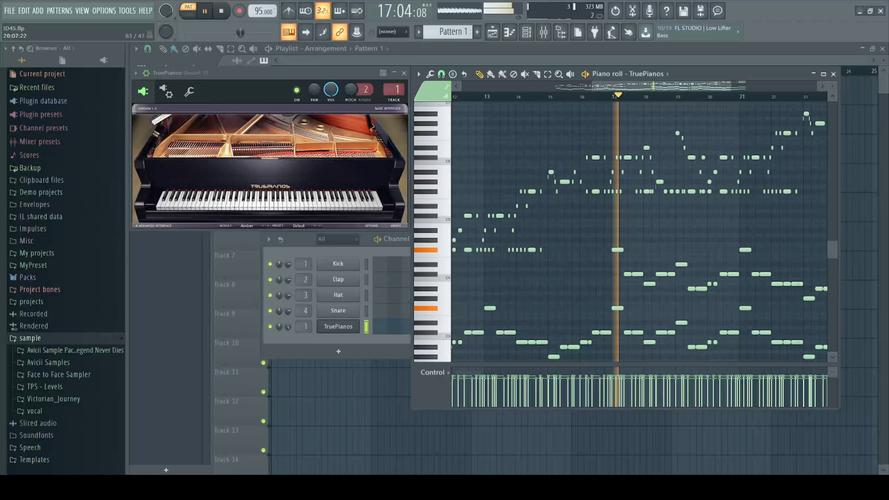Click the microphone recording icon
This screenshot has height=500, width=889.
(649, 11)
